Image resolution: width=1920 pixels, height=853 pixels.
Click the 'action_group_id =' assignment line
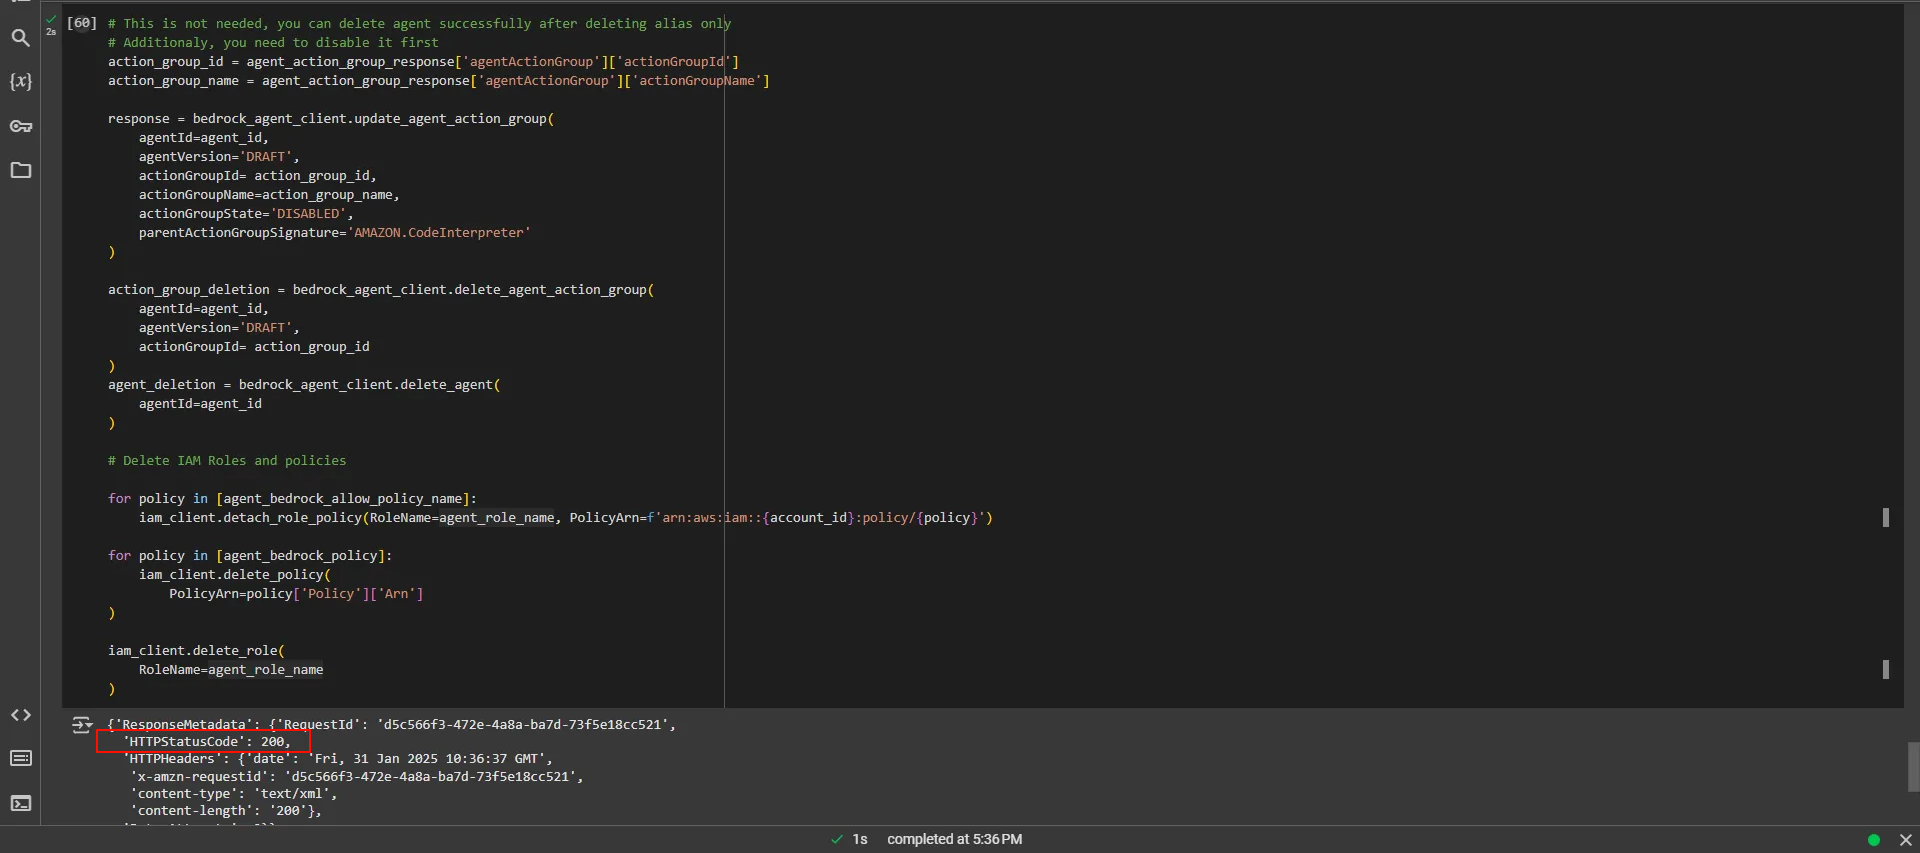(x=423, y=61)
